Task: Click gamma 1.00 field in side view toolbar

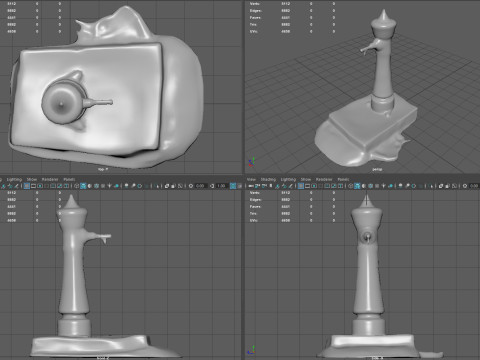Action: [222, 186]
